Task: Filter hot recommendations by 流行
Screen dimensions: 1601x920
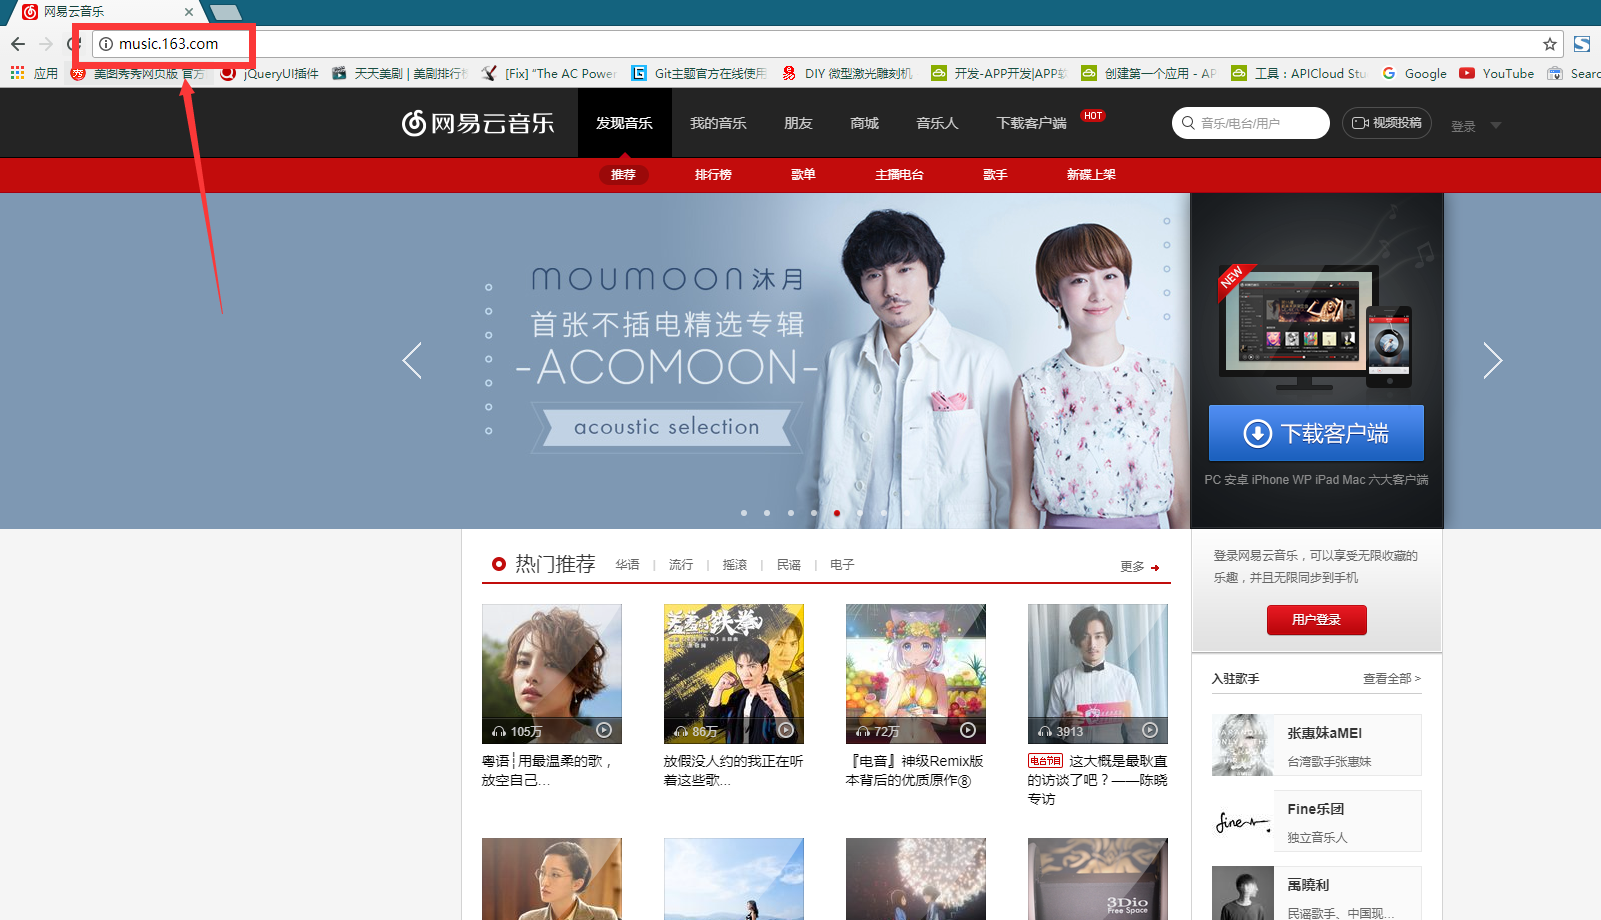Action: [x=681, y=565]
